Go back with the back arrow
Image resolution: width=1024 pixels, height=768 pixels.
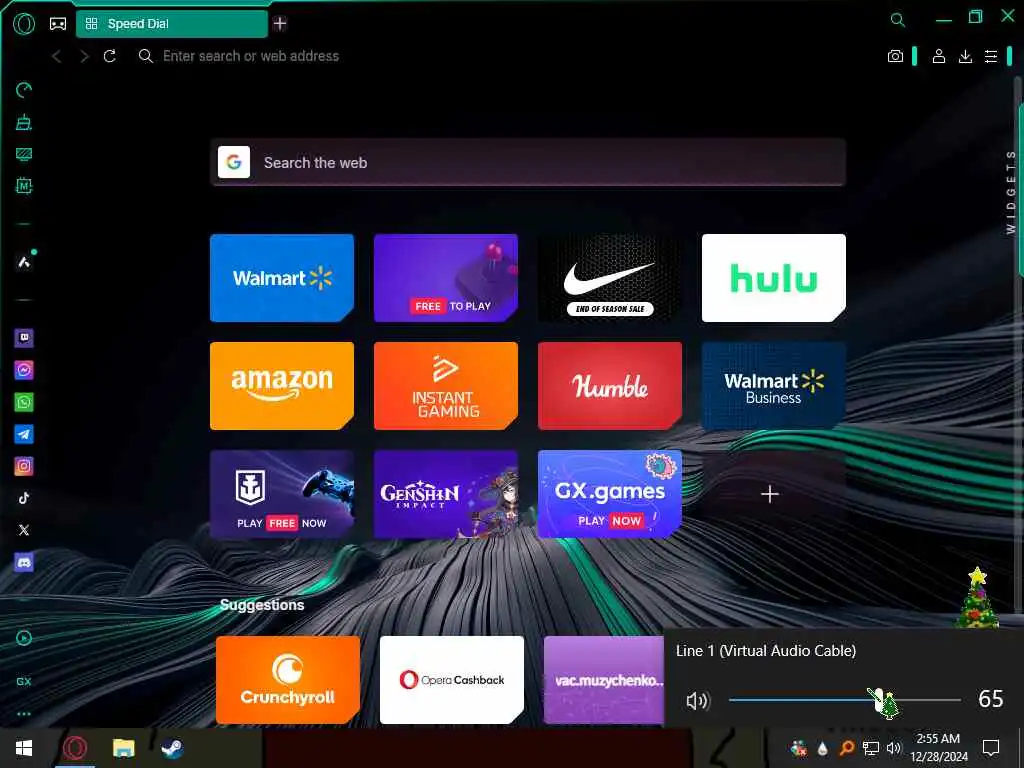pos(57,56)
